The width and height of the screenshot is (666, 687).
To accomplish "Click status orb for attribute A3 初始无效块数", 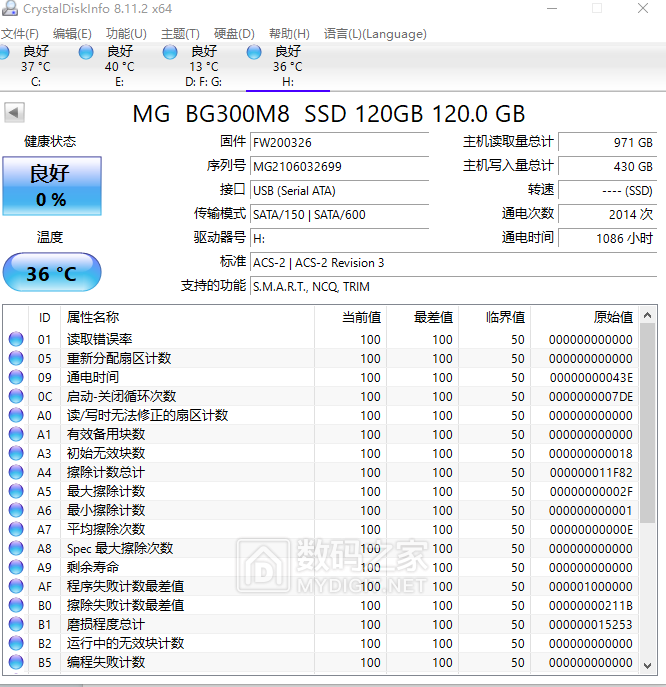I will [16, 453].
